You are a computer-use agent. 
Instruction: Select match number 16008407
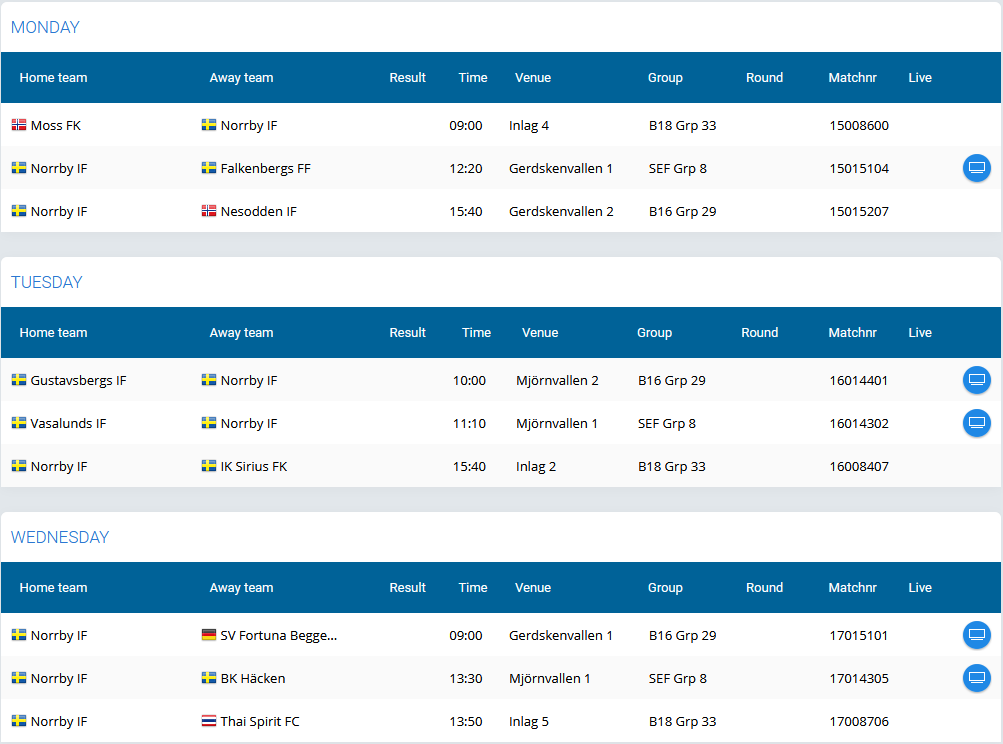[x=859, y=466]
